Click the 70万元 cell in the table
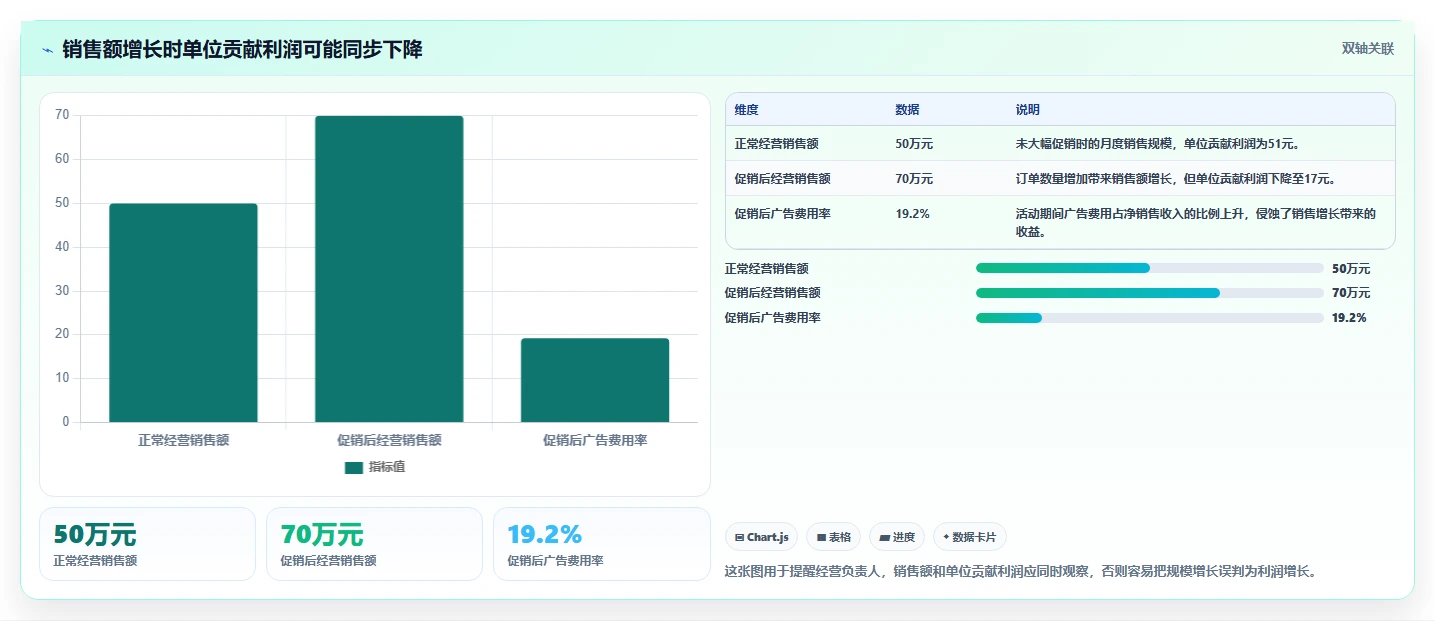 pyautogui.click(x=914, y=179)
